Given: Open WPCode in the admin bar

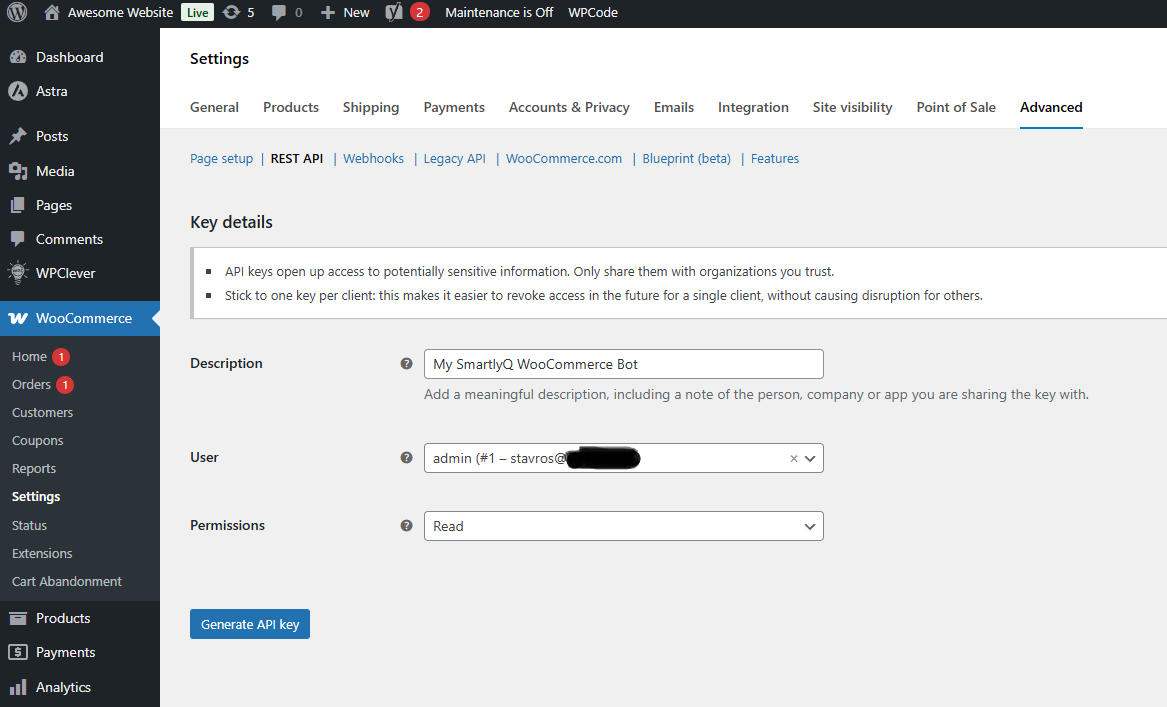Looking at the screenshot, I should 593,13.
